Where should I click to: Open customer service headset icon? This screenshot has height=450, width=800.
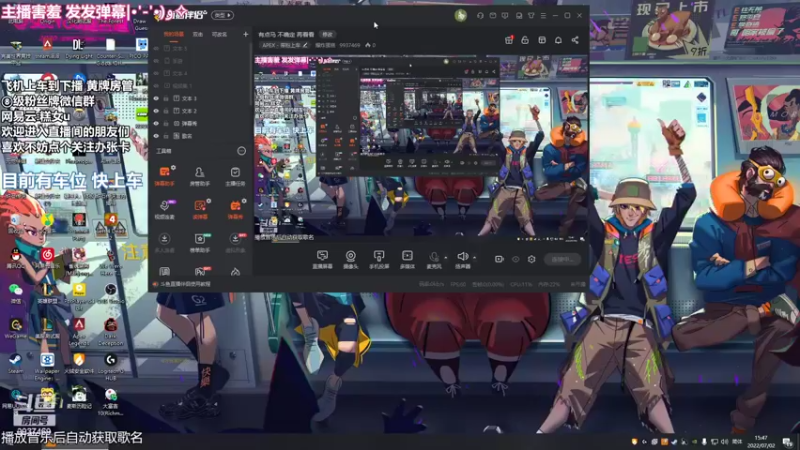[480, 16]
